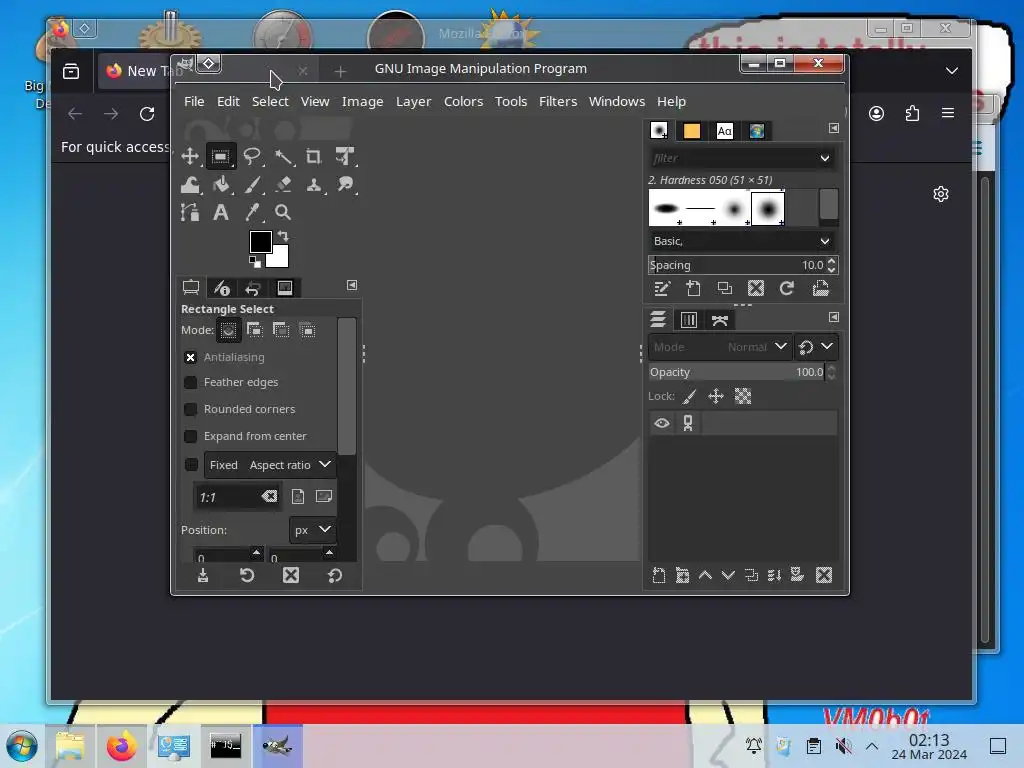Select the Bucket Fill tool
This screenshot has width=1024, height=768.
[x=221, y=184]
